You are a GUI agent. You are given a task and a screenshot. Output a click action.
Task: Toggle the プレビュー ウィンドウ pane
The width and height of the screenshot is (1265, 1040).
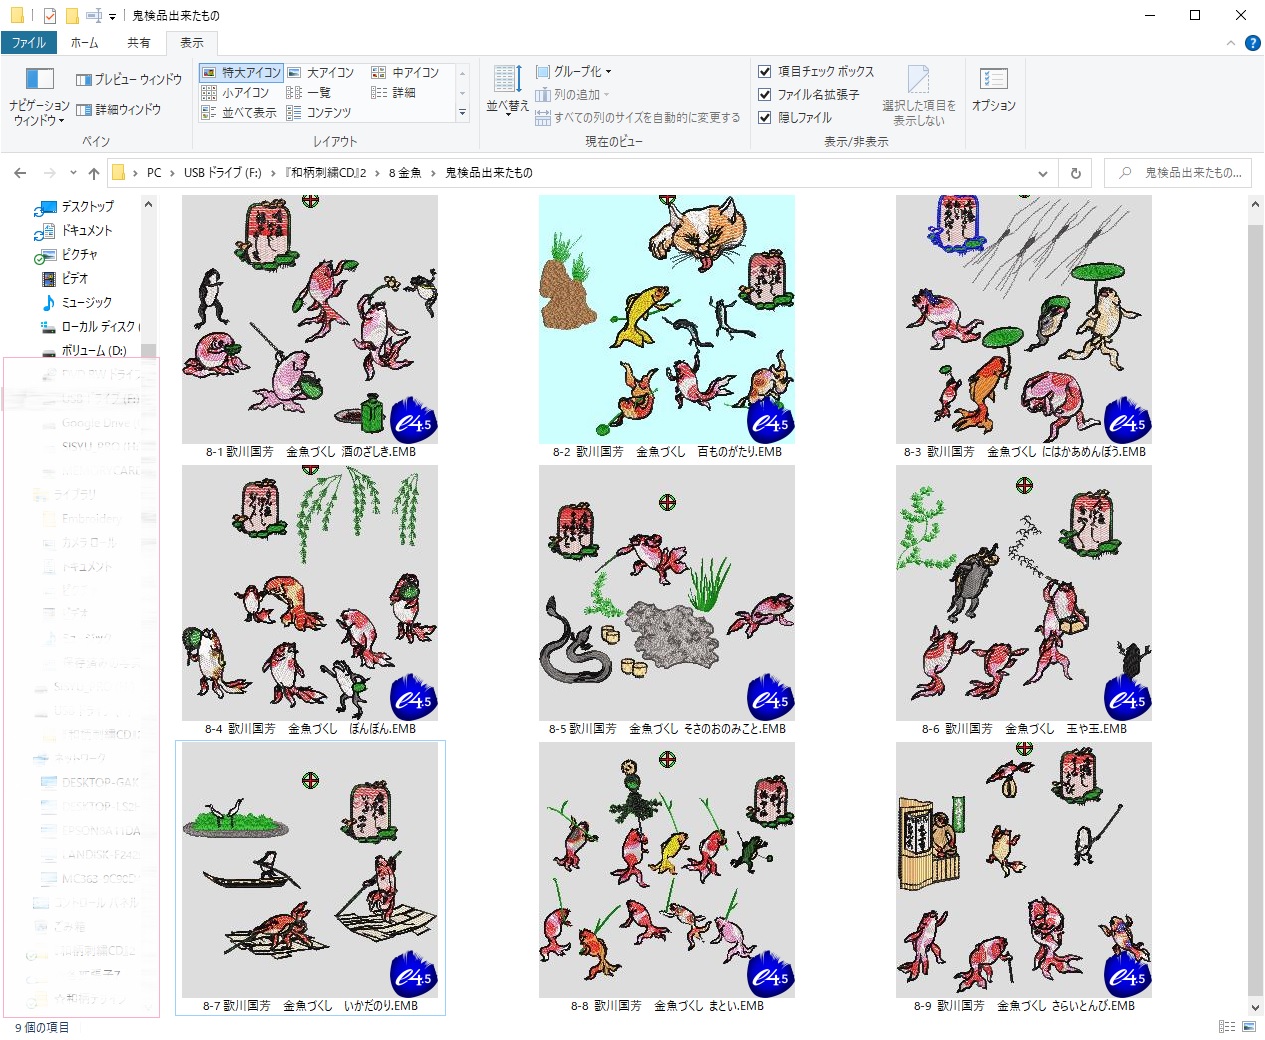point(129,80)
